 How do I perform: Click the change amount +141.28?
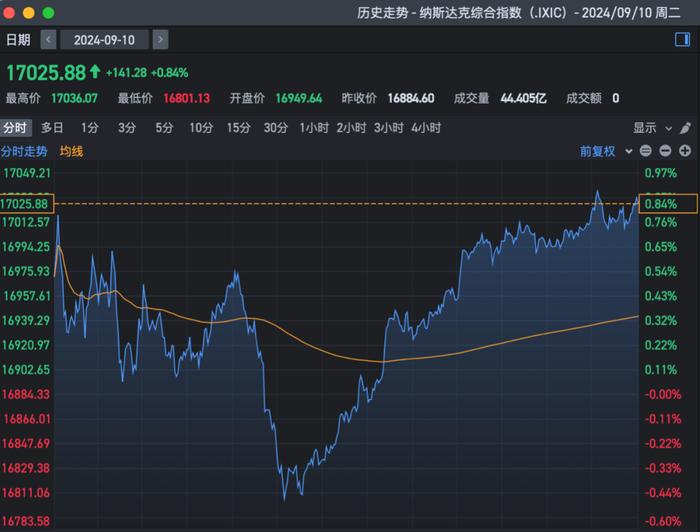(x=126, y=73)
